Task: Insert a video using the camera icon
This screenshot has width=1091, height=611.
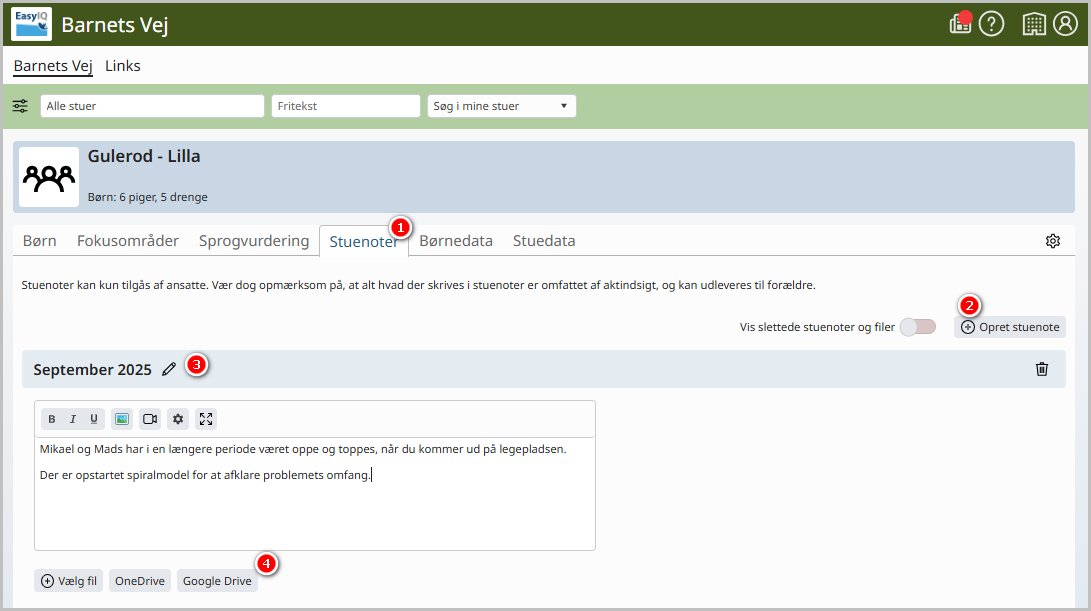Action: tap(150, 419)
